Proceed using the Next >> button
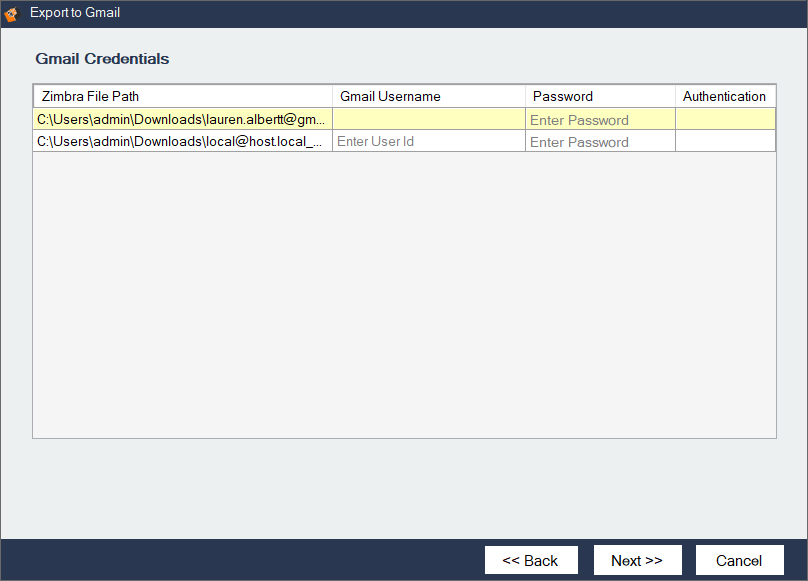Screen dimensions: 808x581 (637, 560)
